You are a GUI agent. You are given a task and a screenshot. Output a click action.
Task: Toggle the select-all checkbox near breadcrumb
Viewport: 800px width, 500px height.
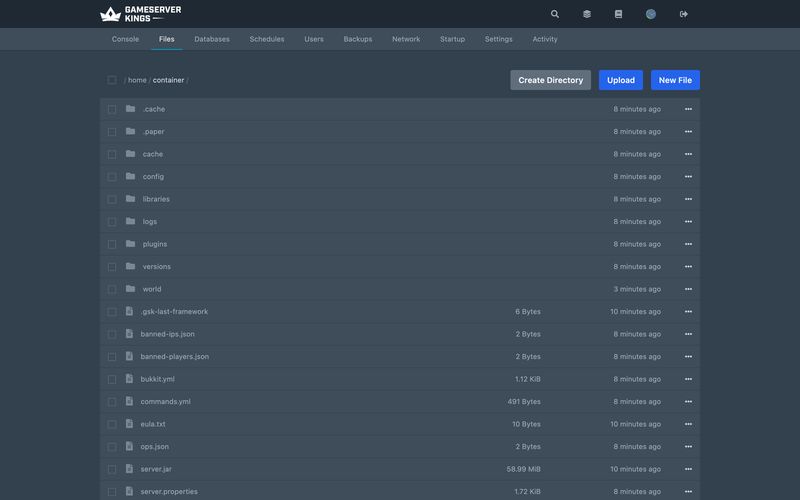(112, 80)
